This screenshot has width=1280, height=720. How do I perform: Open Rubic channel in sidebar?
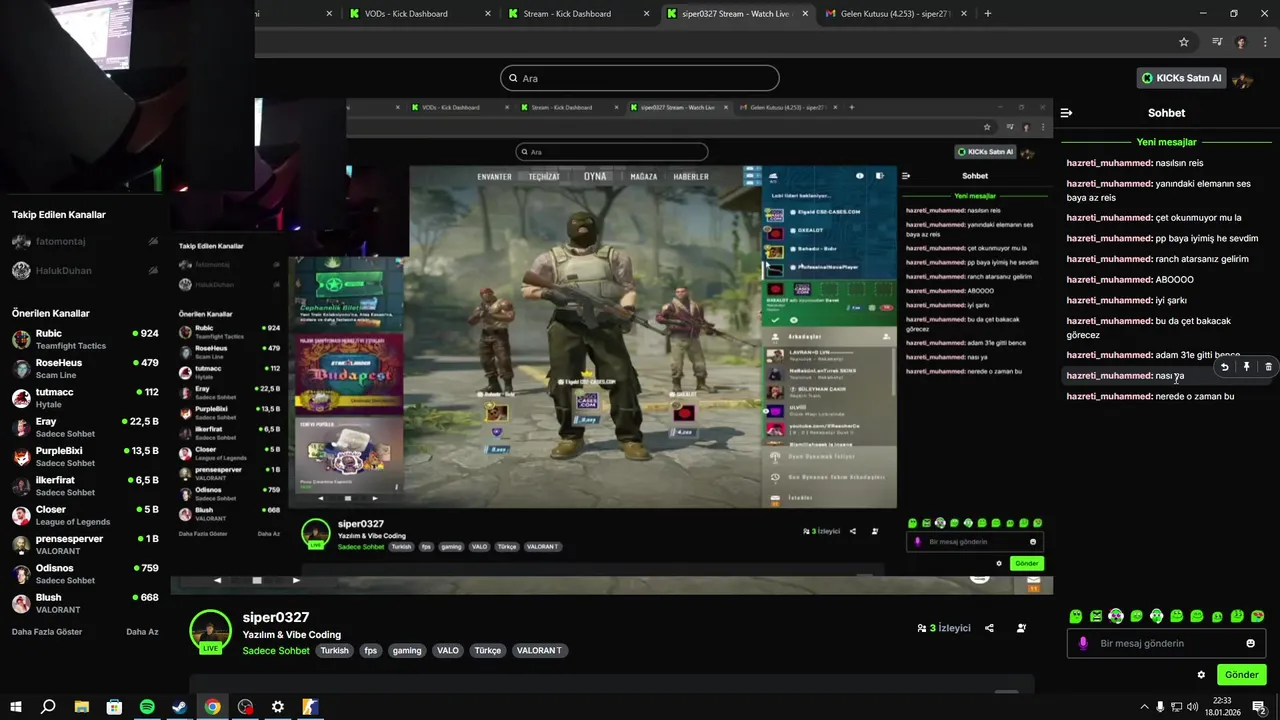[85, 339]
